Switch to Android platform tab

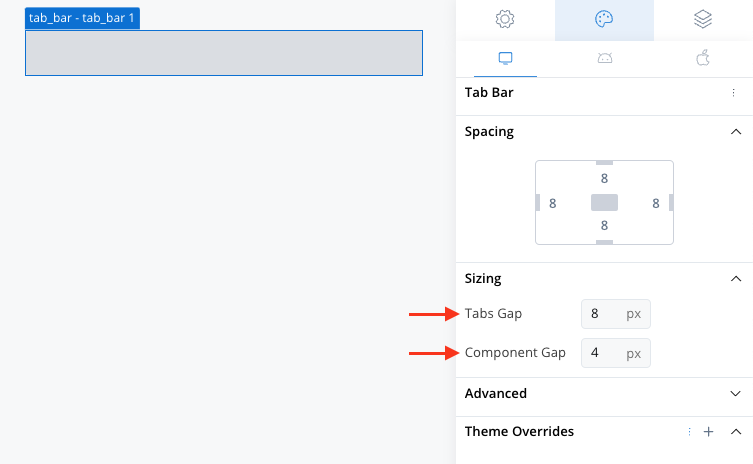[x=605, y=59]
